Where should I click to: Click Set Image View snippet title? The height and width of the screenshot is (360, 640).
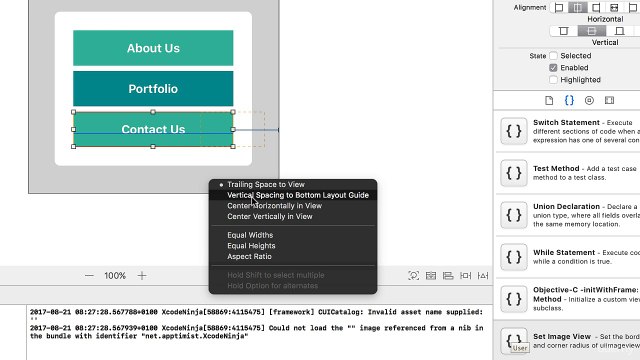point(562,337)
